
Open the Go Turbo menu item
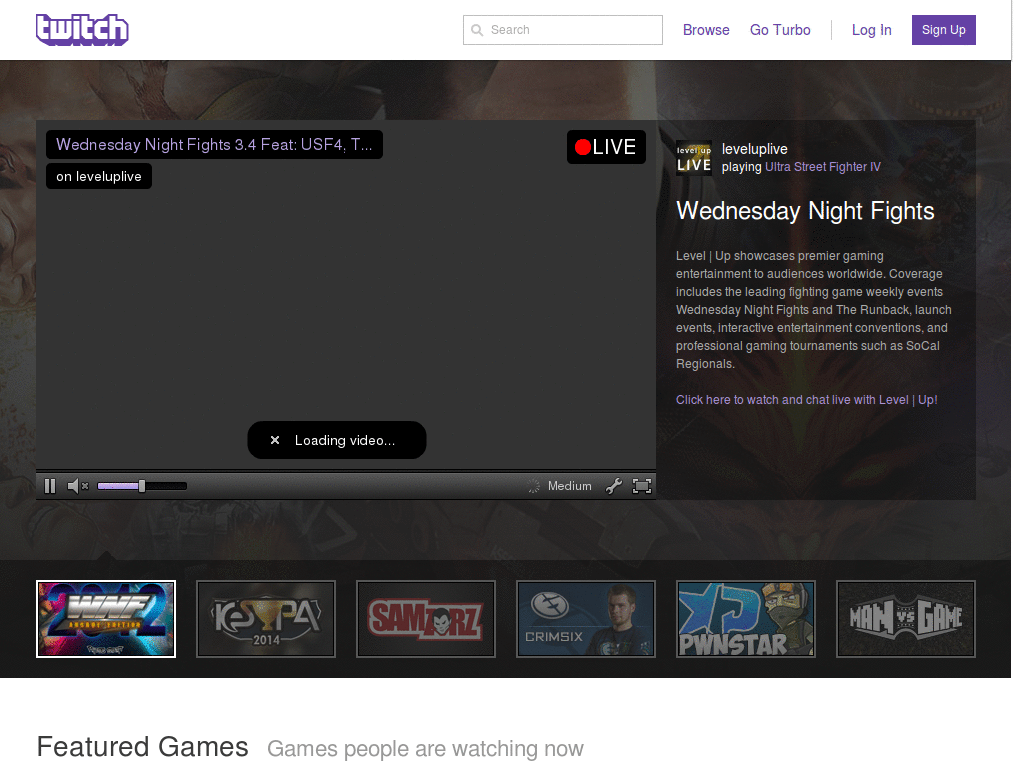pos(780,30)
